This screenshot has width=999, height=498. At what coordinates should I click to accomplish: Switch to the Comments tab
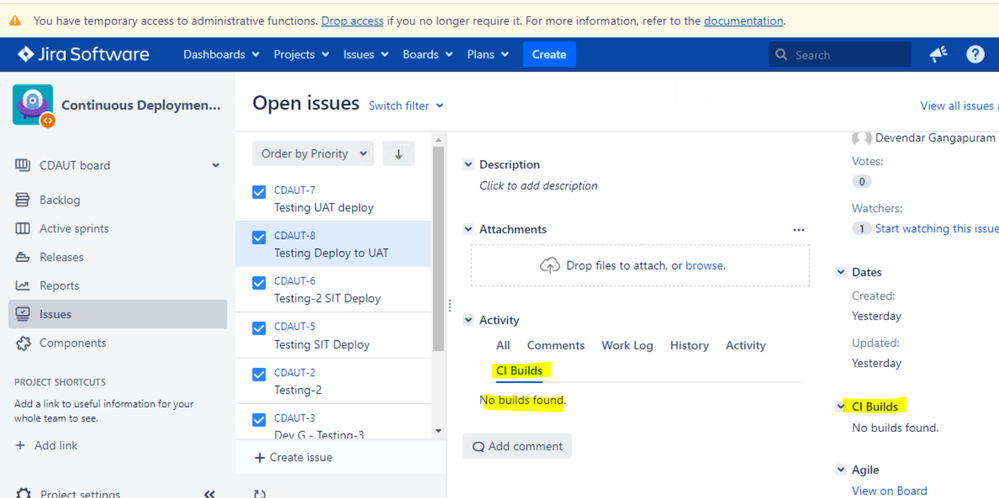click(556, 345)
